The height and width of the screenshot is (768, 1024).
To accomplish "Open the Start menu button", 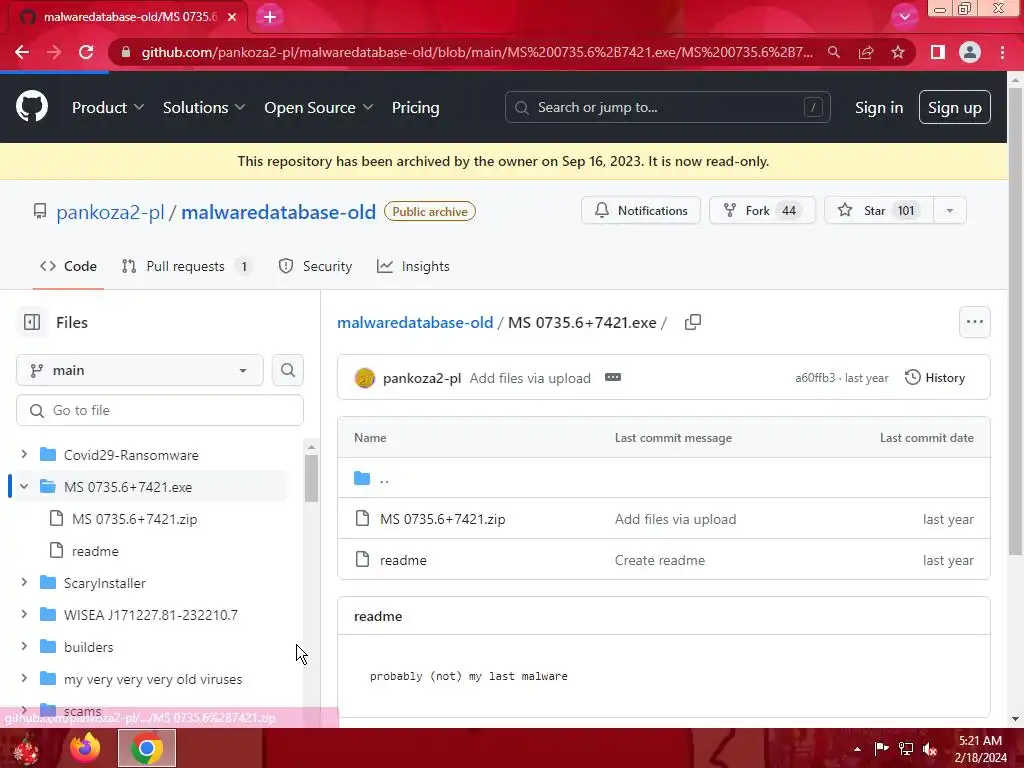I will point(26,748).
